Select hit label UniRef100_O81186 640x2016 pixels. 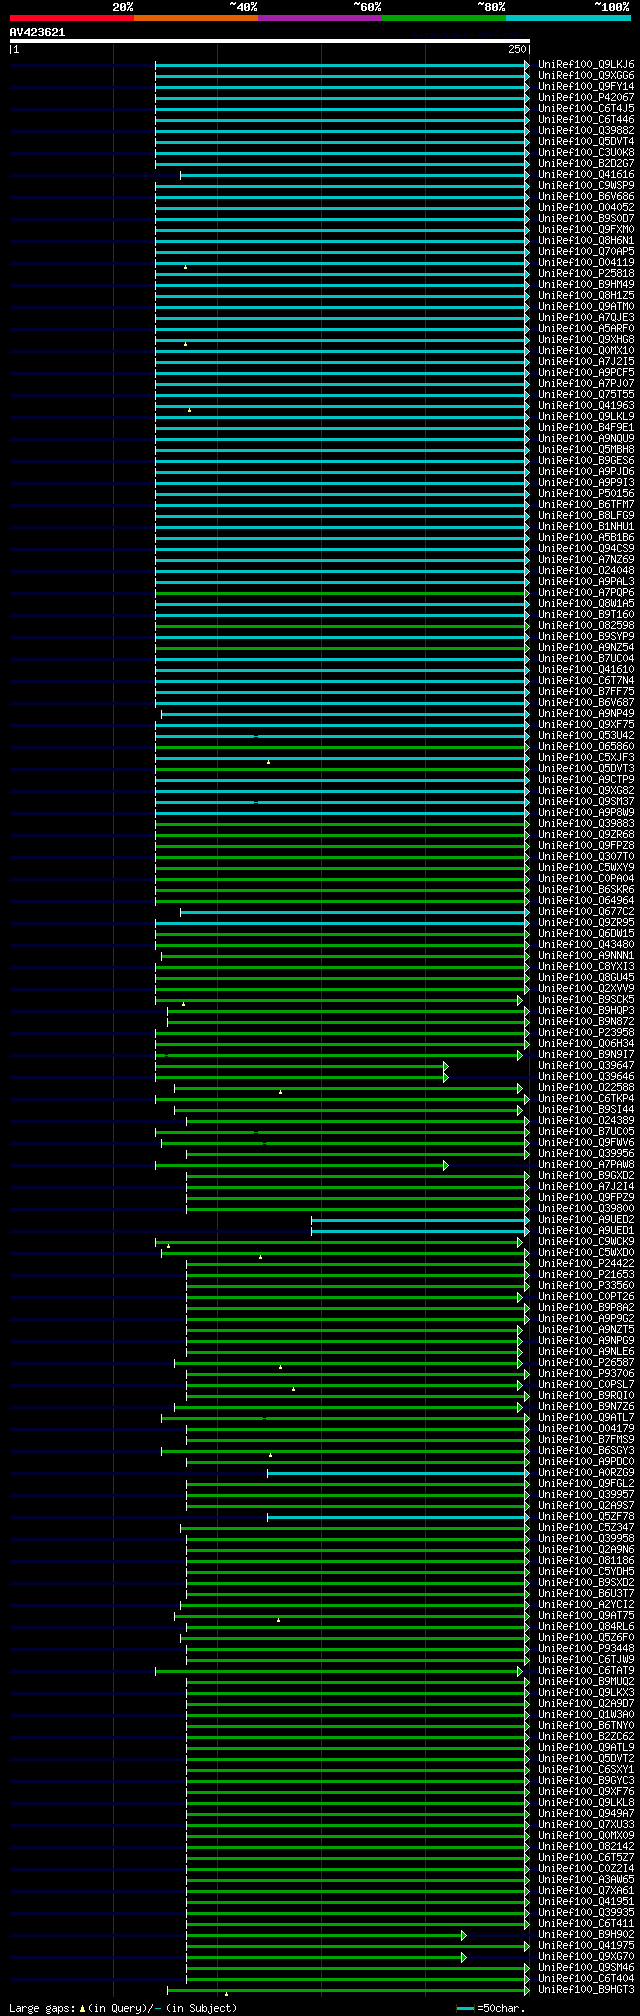(586, 1560)
